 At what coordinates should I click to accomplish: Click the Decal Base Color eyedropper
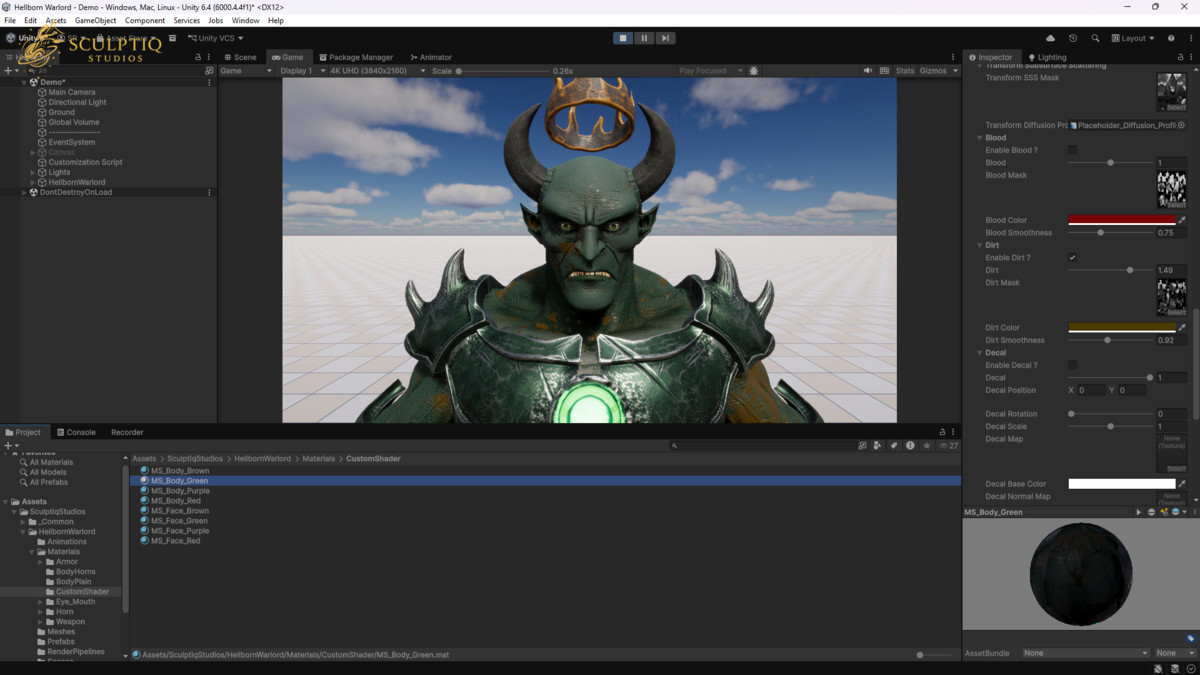(1182, 484)
